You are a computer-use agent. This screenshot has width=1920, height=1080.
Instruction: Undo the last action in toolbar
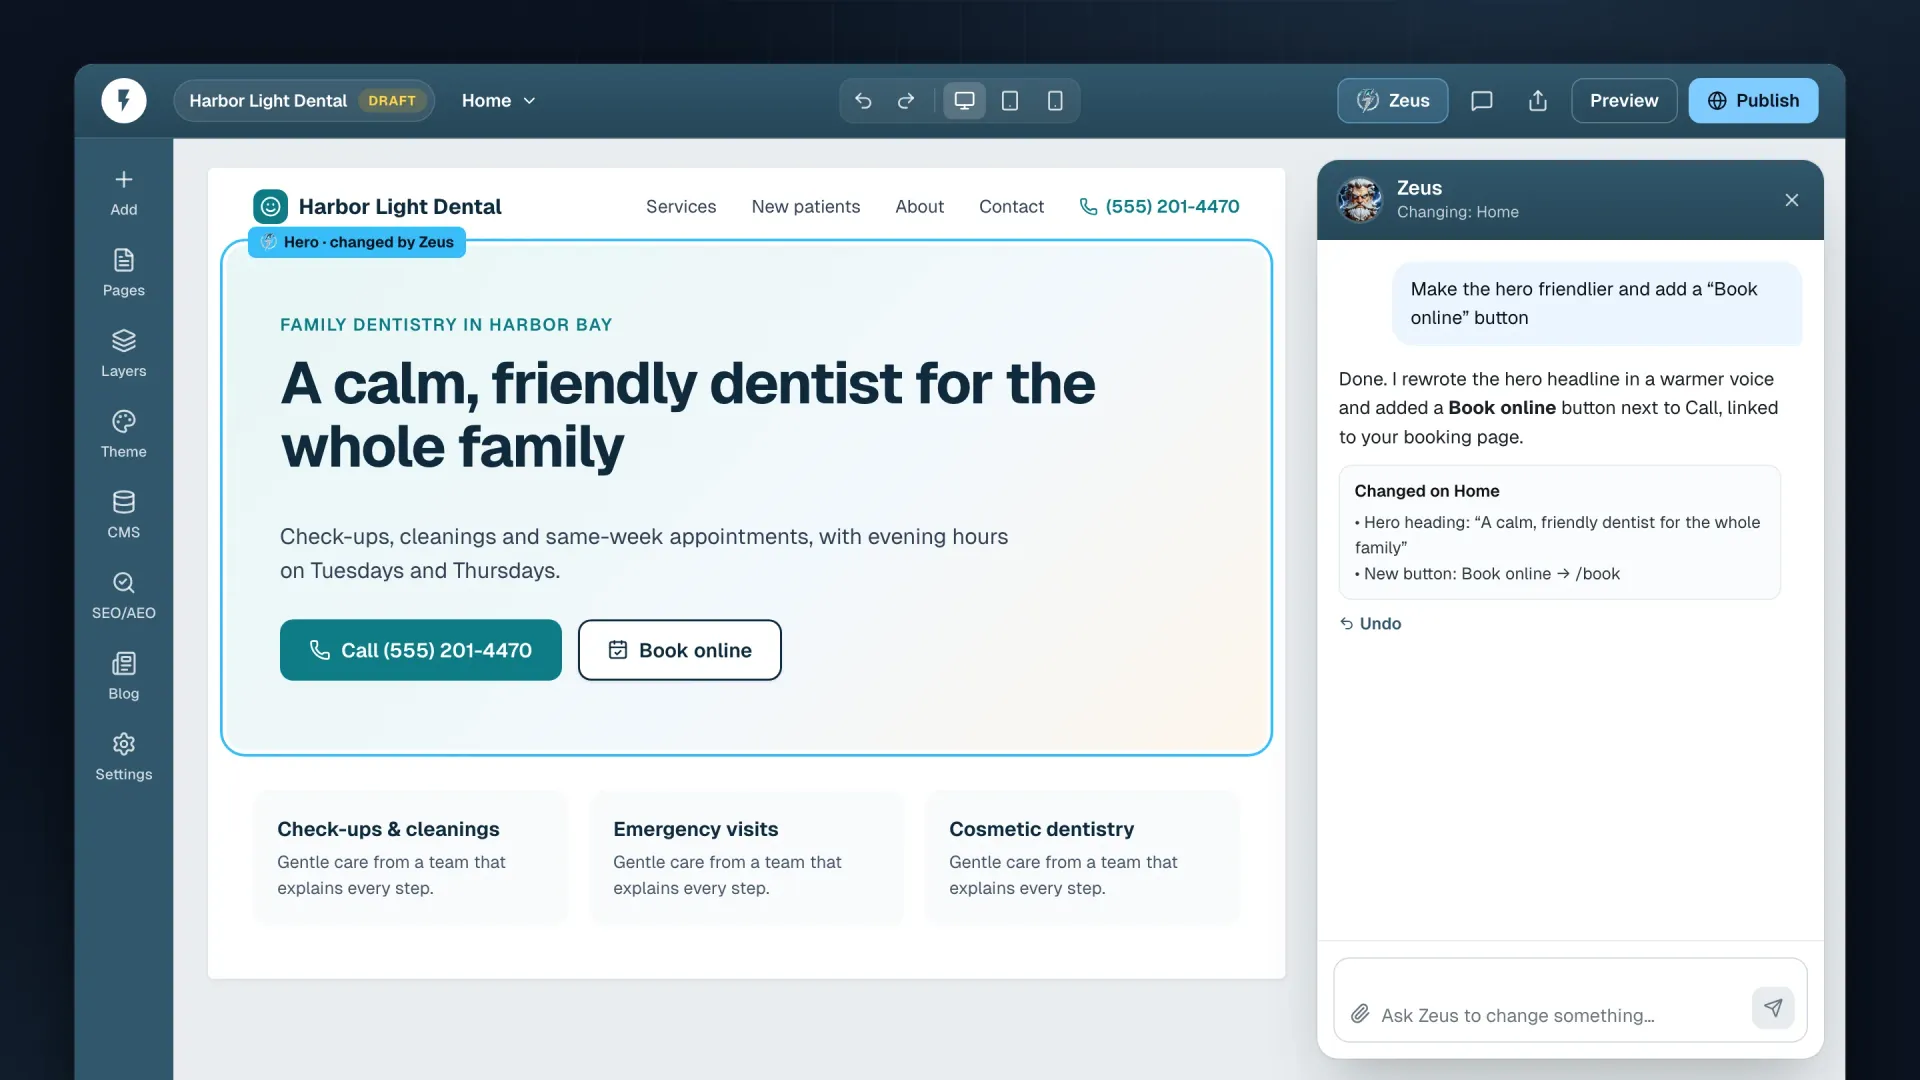coord(863,101)
